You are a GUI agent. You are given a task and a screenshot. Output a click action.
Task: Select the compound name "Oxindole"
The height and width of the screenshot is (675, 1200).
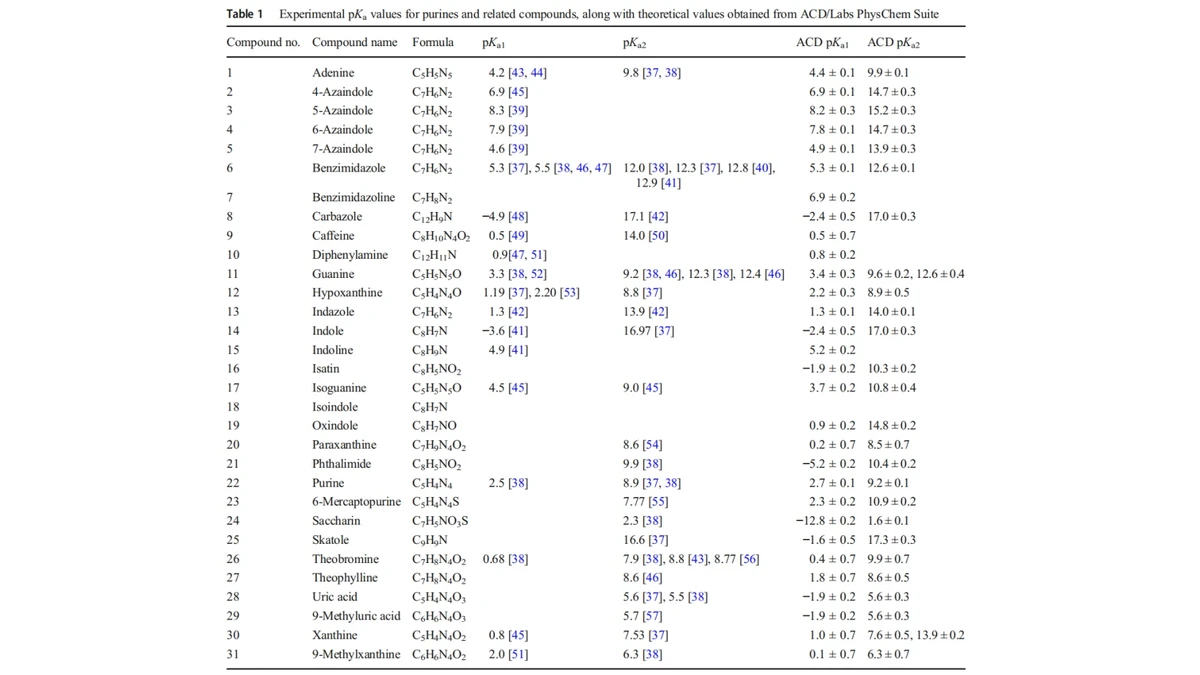point(335,426)
